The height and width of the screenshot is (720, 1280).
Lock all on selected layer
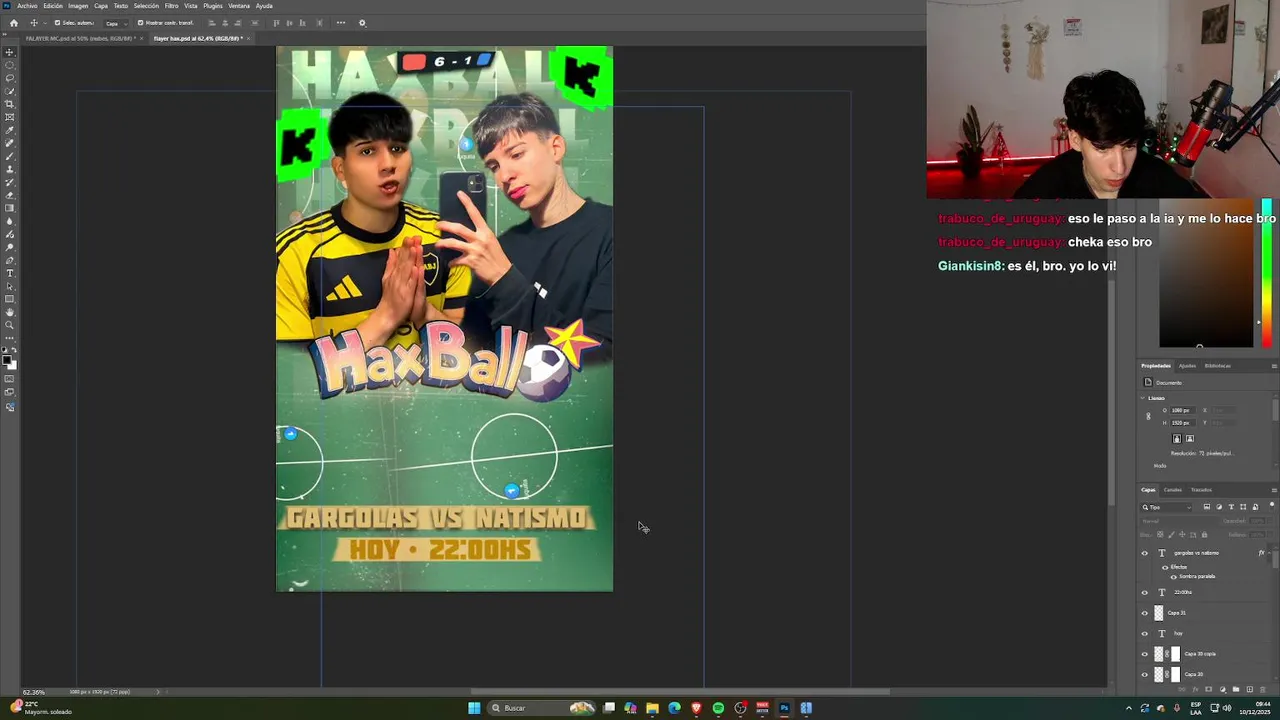coord(1204,535)
